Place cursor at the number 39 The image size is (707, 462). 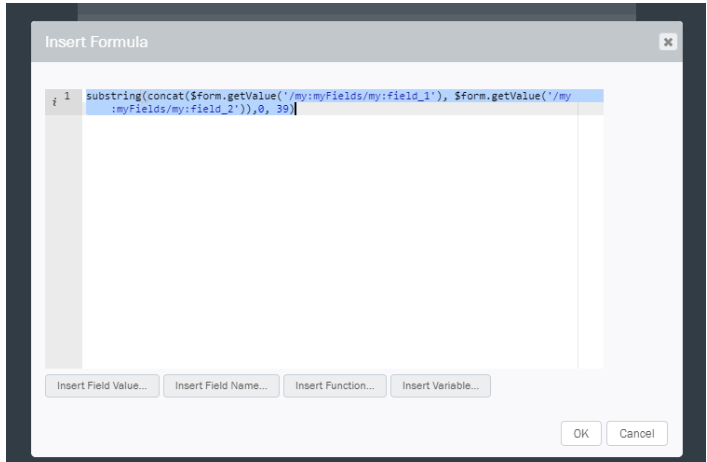[283, 108]
